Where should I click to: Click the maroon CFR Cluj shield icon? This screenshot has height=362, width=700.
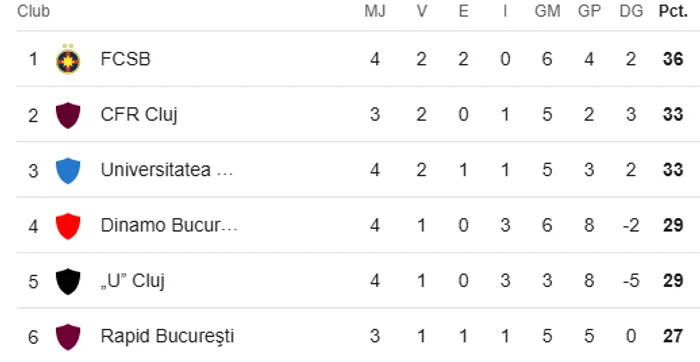point(68,115)
